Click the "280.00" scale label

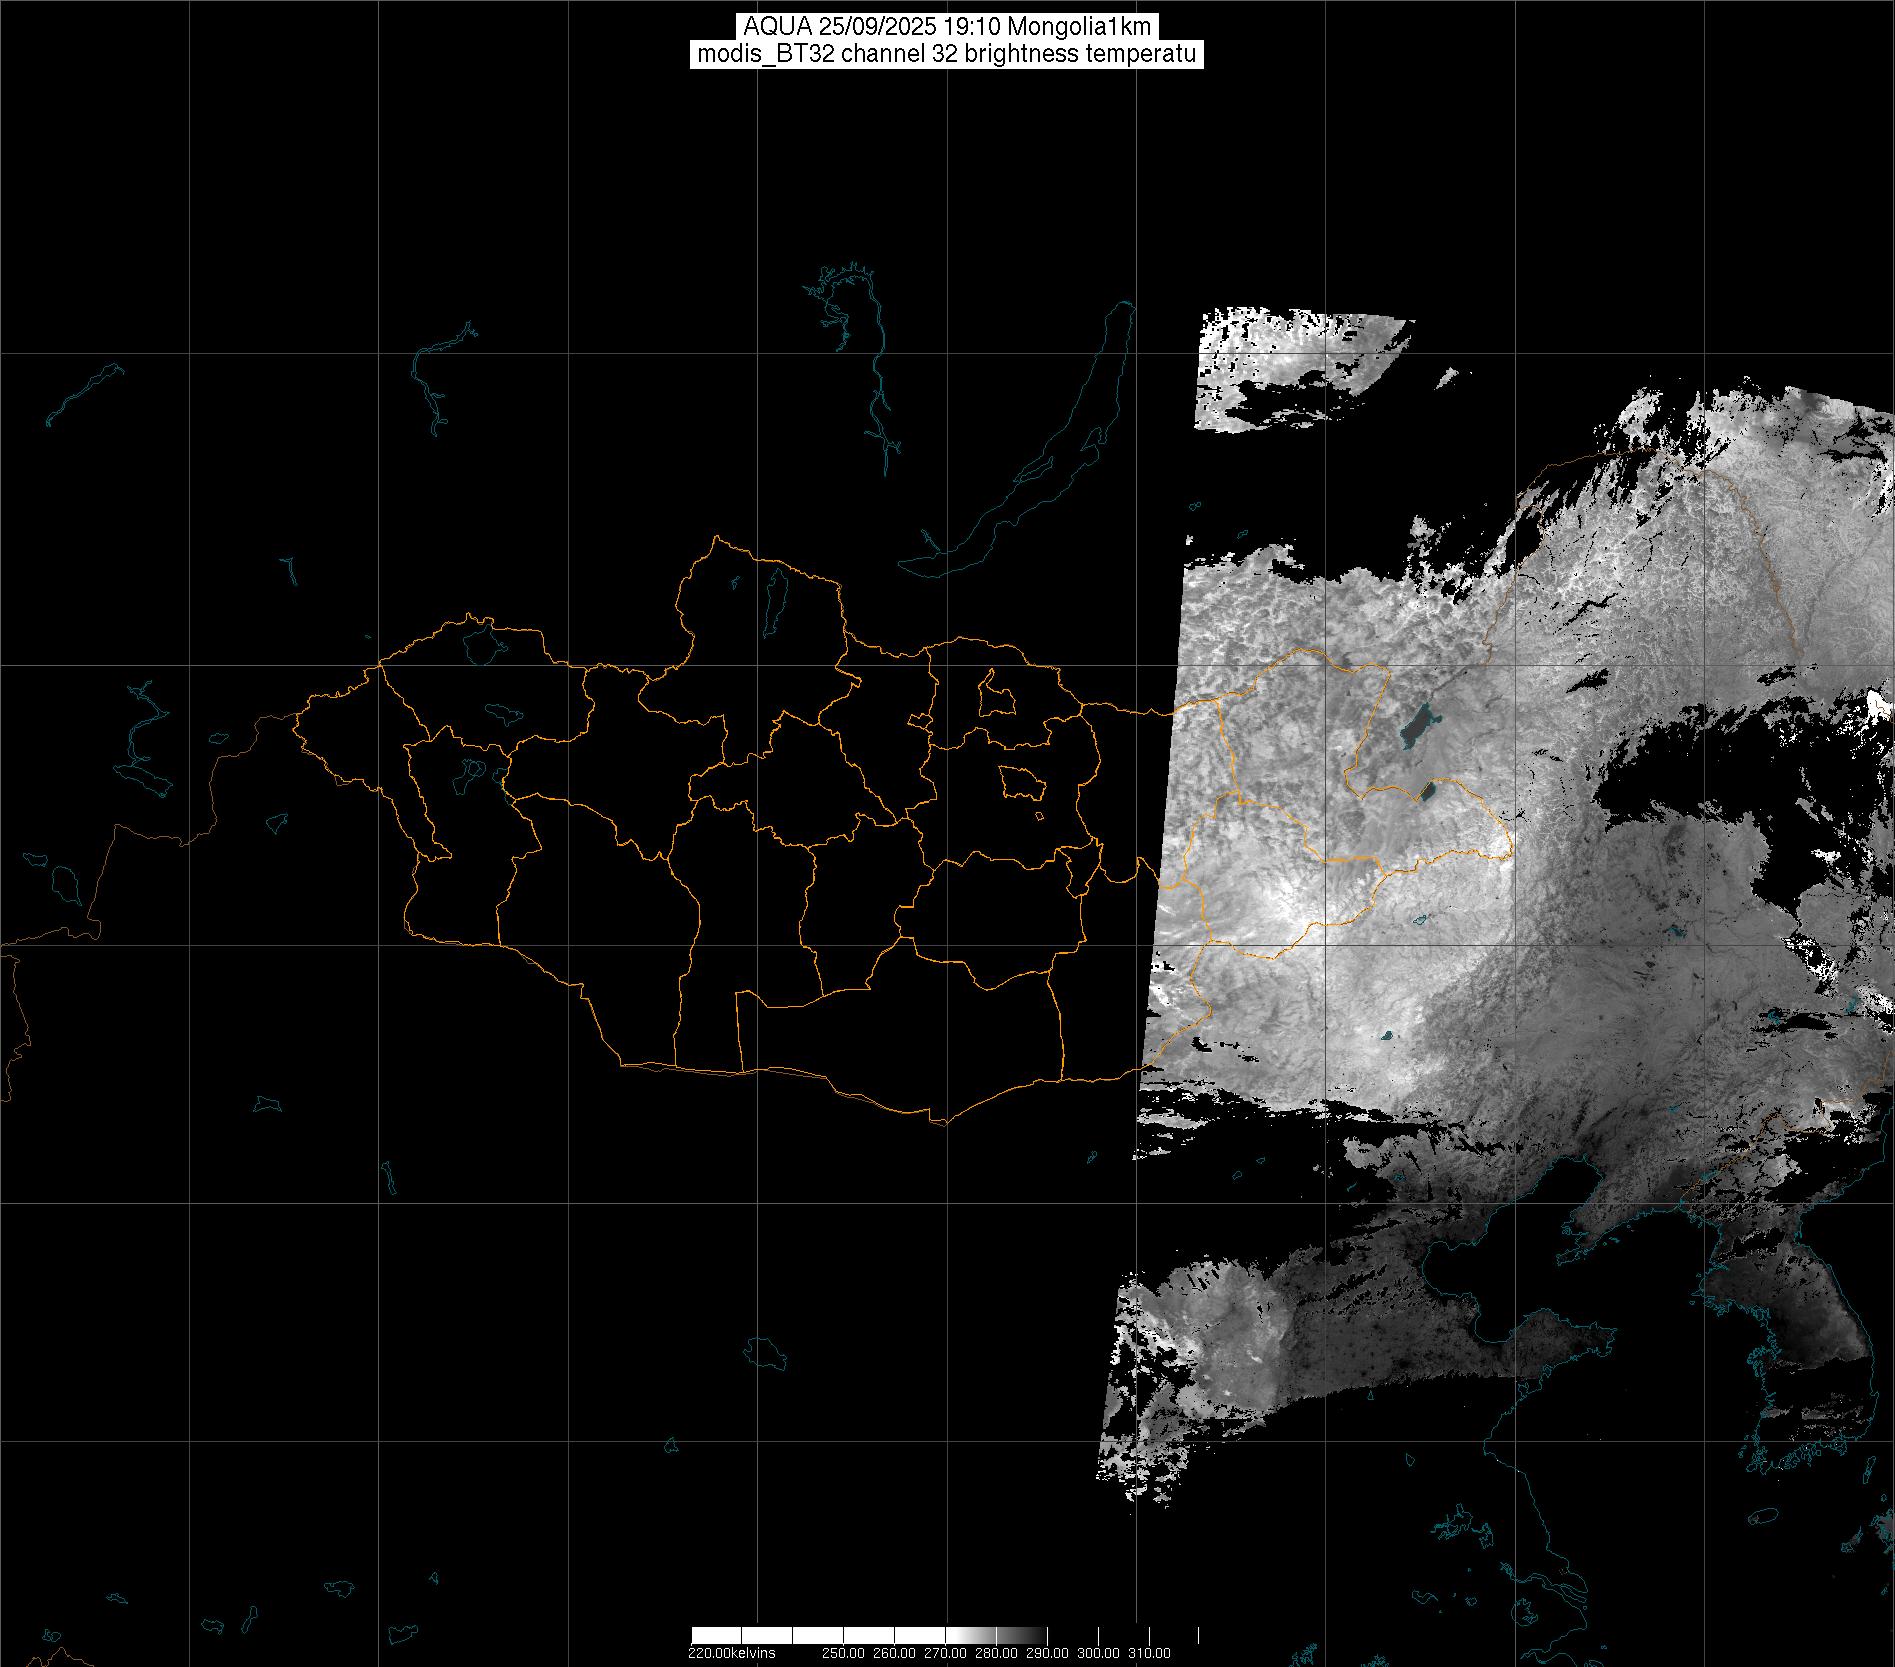(996, 1653)
